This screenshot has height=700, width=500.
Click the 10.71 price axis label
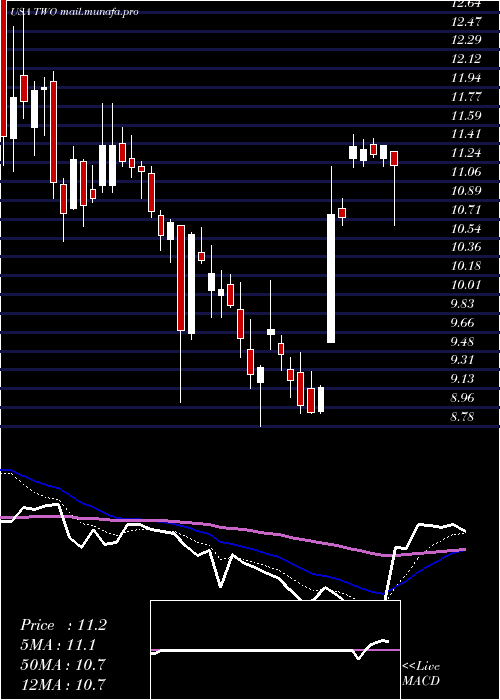466,209
